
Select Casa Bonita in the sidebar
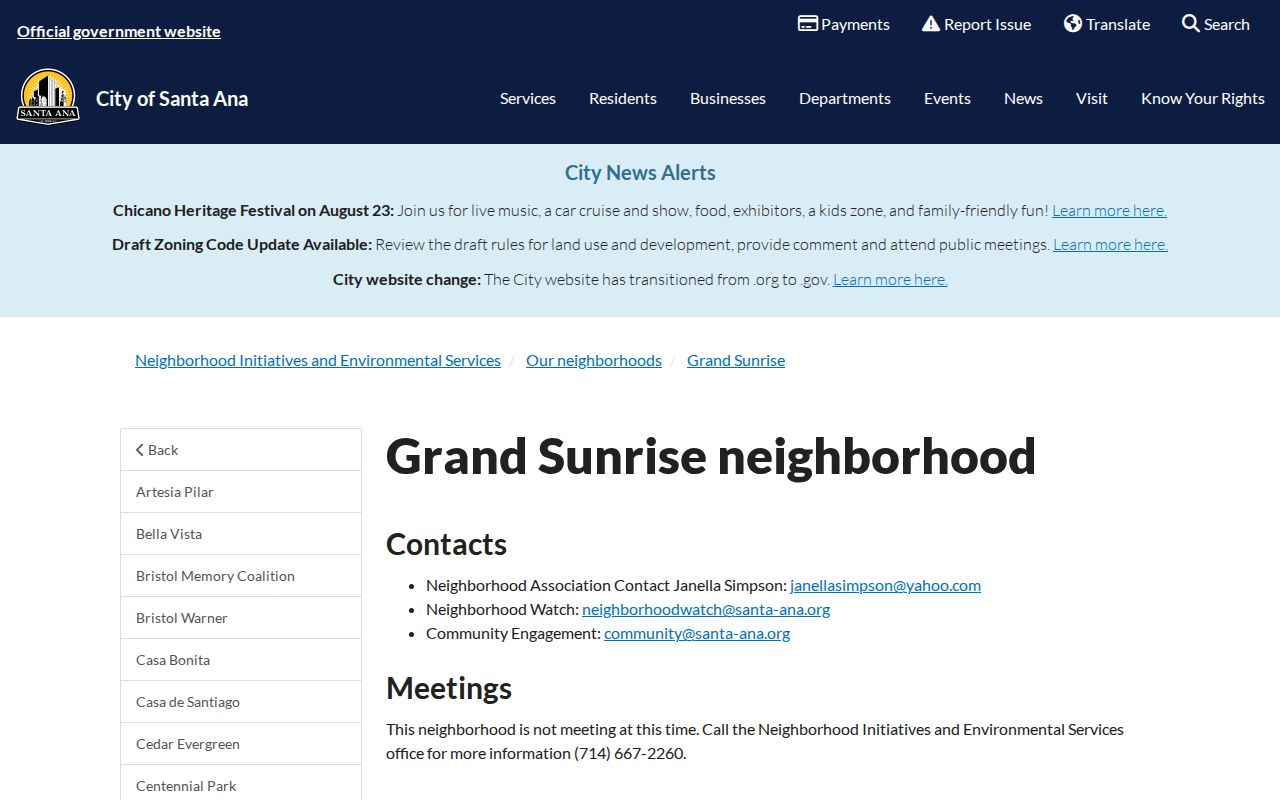coord(241,660)
